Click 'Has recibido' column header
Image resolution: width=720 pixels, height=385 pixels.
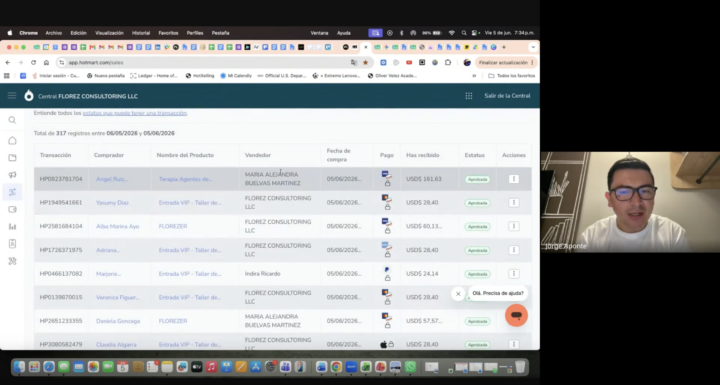coord(422,155)
